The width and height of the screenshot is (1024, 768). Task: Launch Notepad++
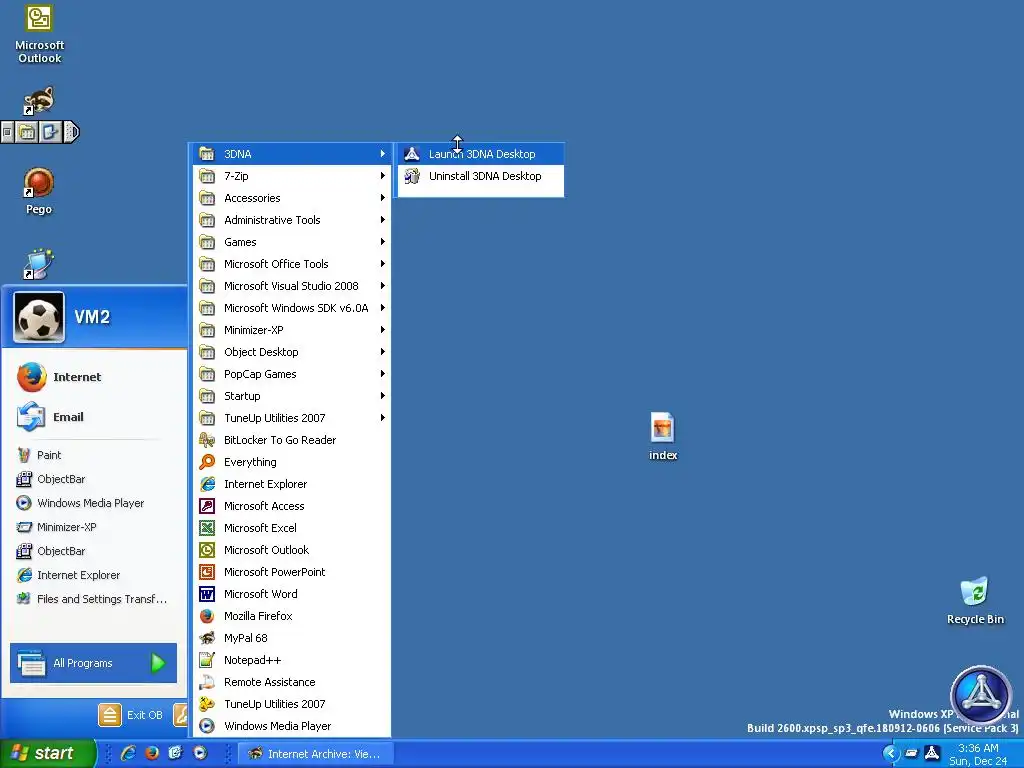pos(292,660)
